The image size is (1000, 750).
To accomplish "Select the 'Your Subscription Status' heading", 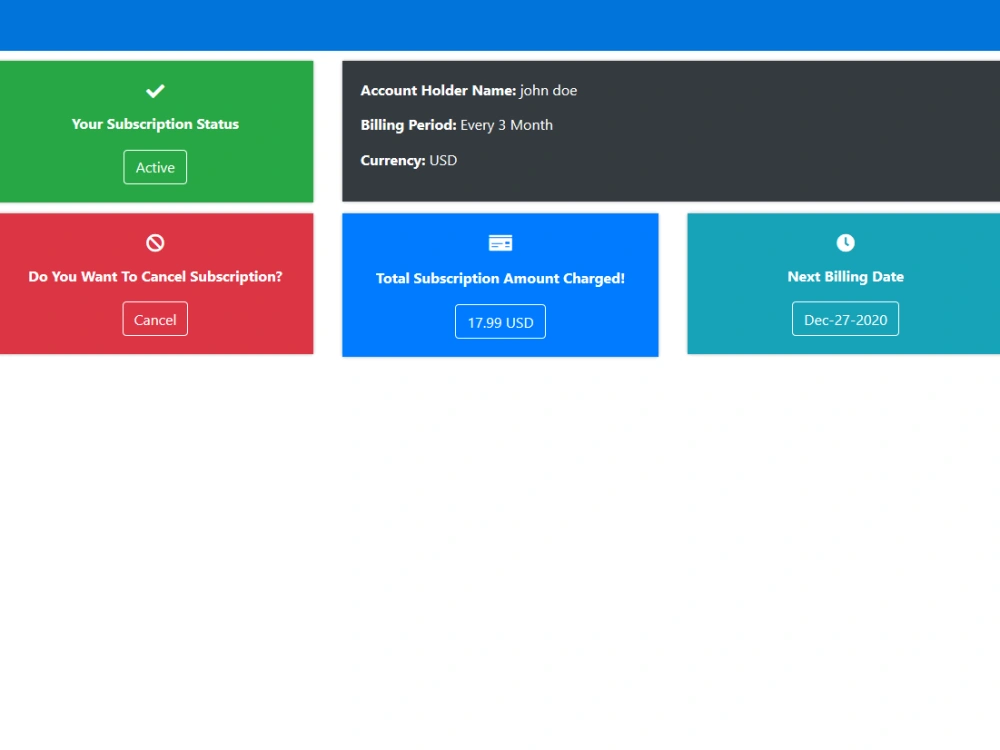I will click(155, 124).
